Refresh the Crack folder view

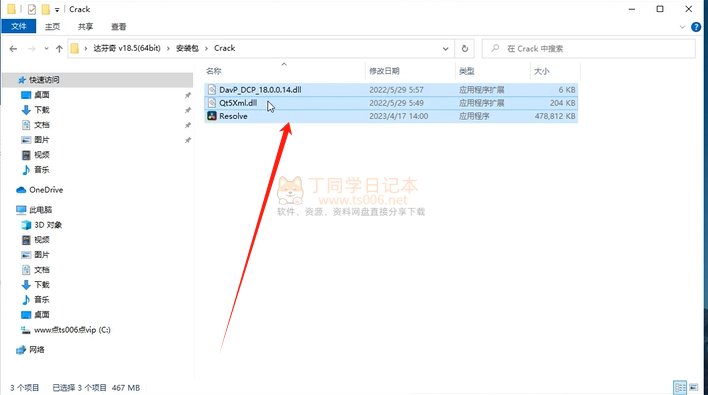click(x=465, y=49)
